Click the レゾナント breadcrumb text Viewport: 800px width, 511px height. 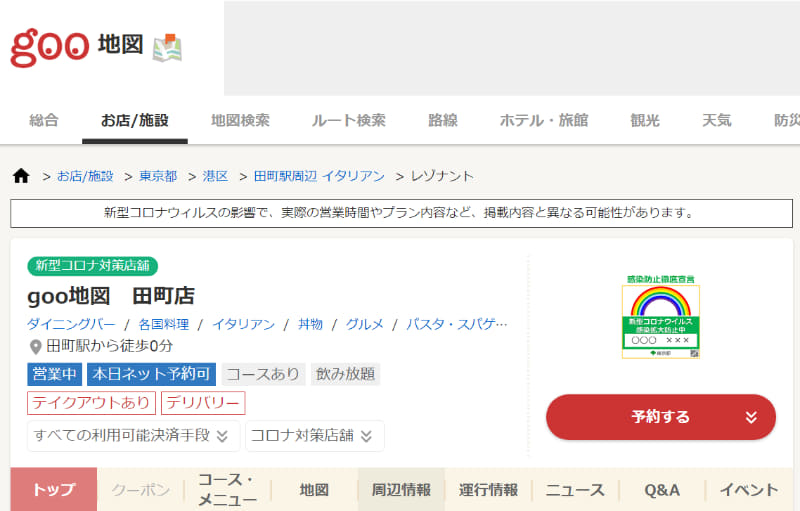[442, 176]
